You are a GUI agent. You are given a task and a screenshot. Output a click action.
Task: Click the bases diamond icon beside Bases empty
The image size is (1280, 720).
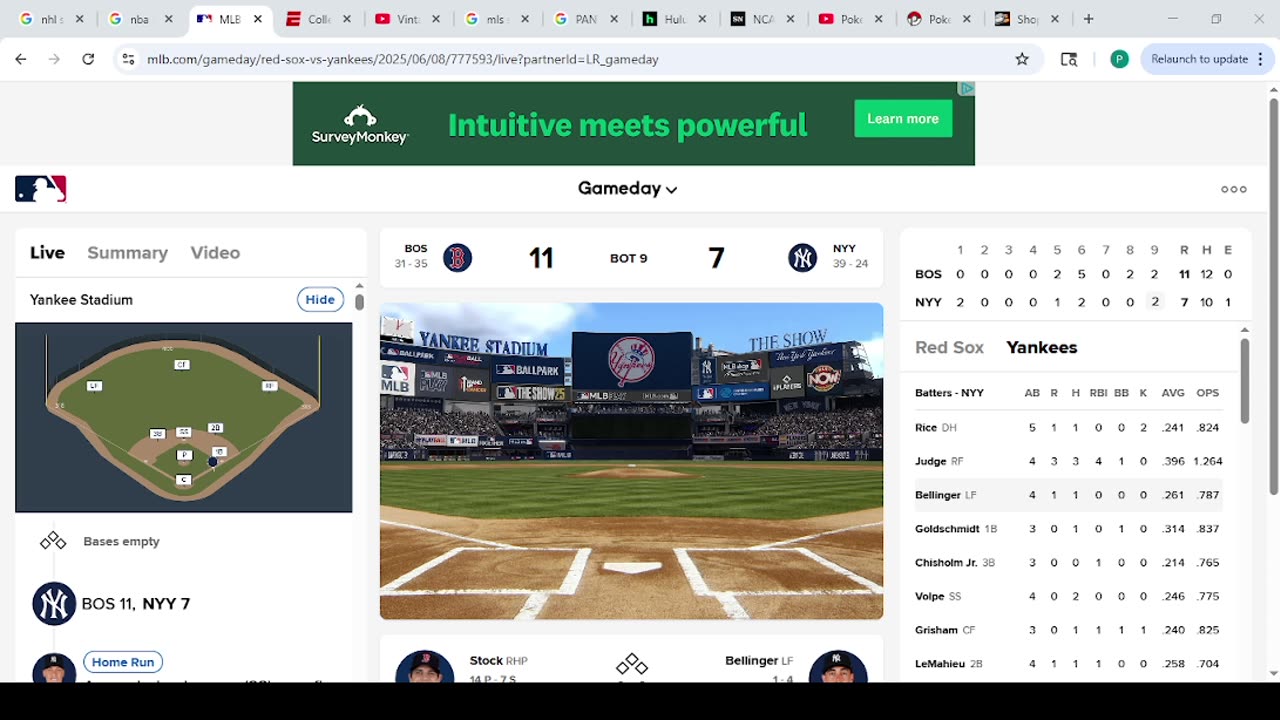(x=53, y=541)
